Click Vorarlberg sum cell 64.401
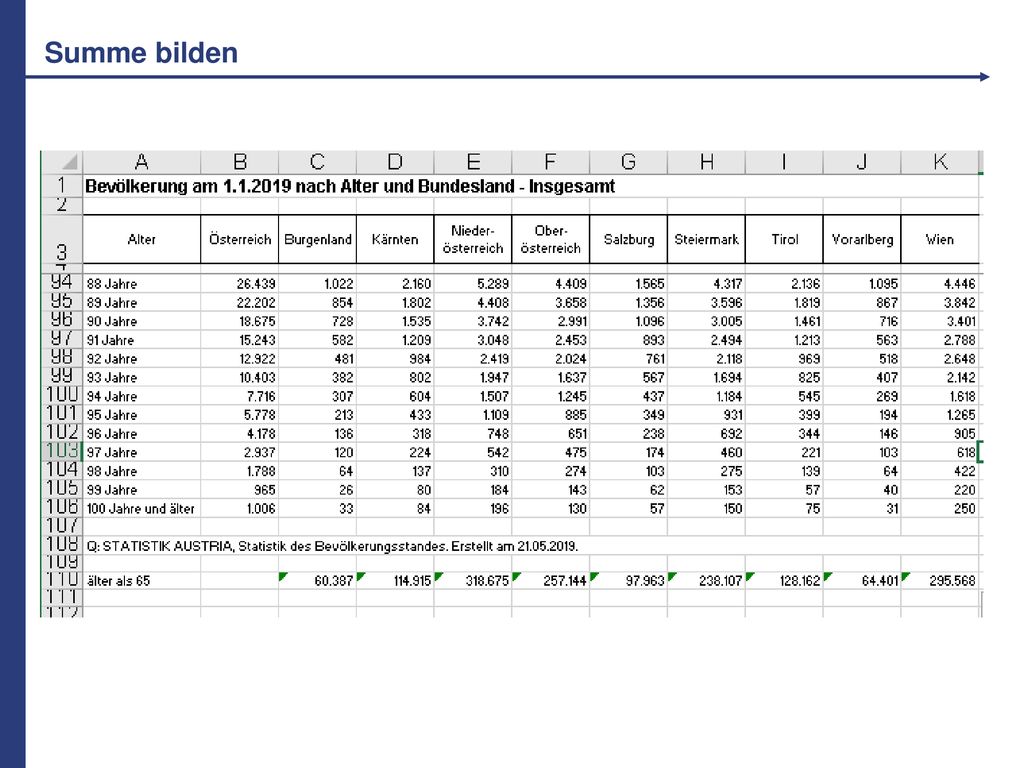The width and height of the screenshot is (1024, 768). (861, 580)
